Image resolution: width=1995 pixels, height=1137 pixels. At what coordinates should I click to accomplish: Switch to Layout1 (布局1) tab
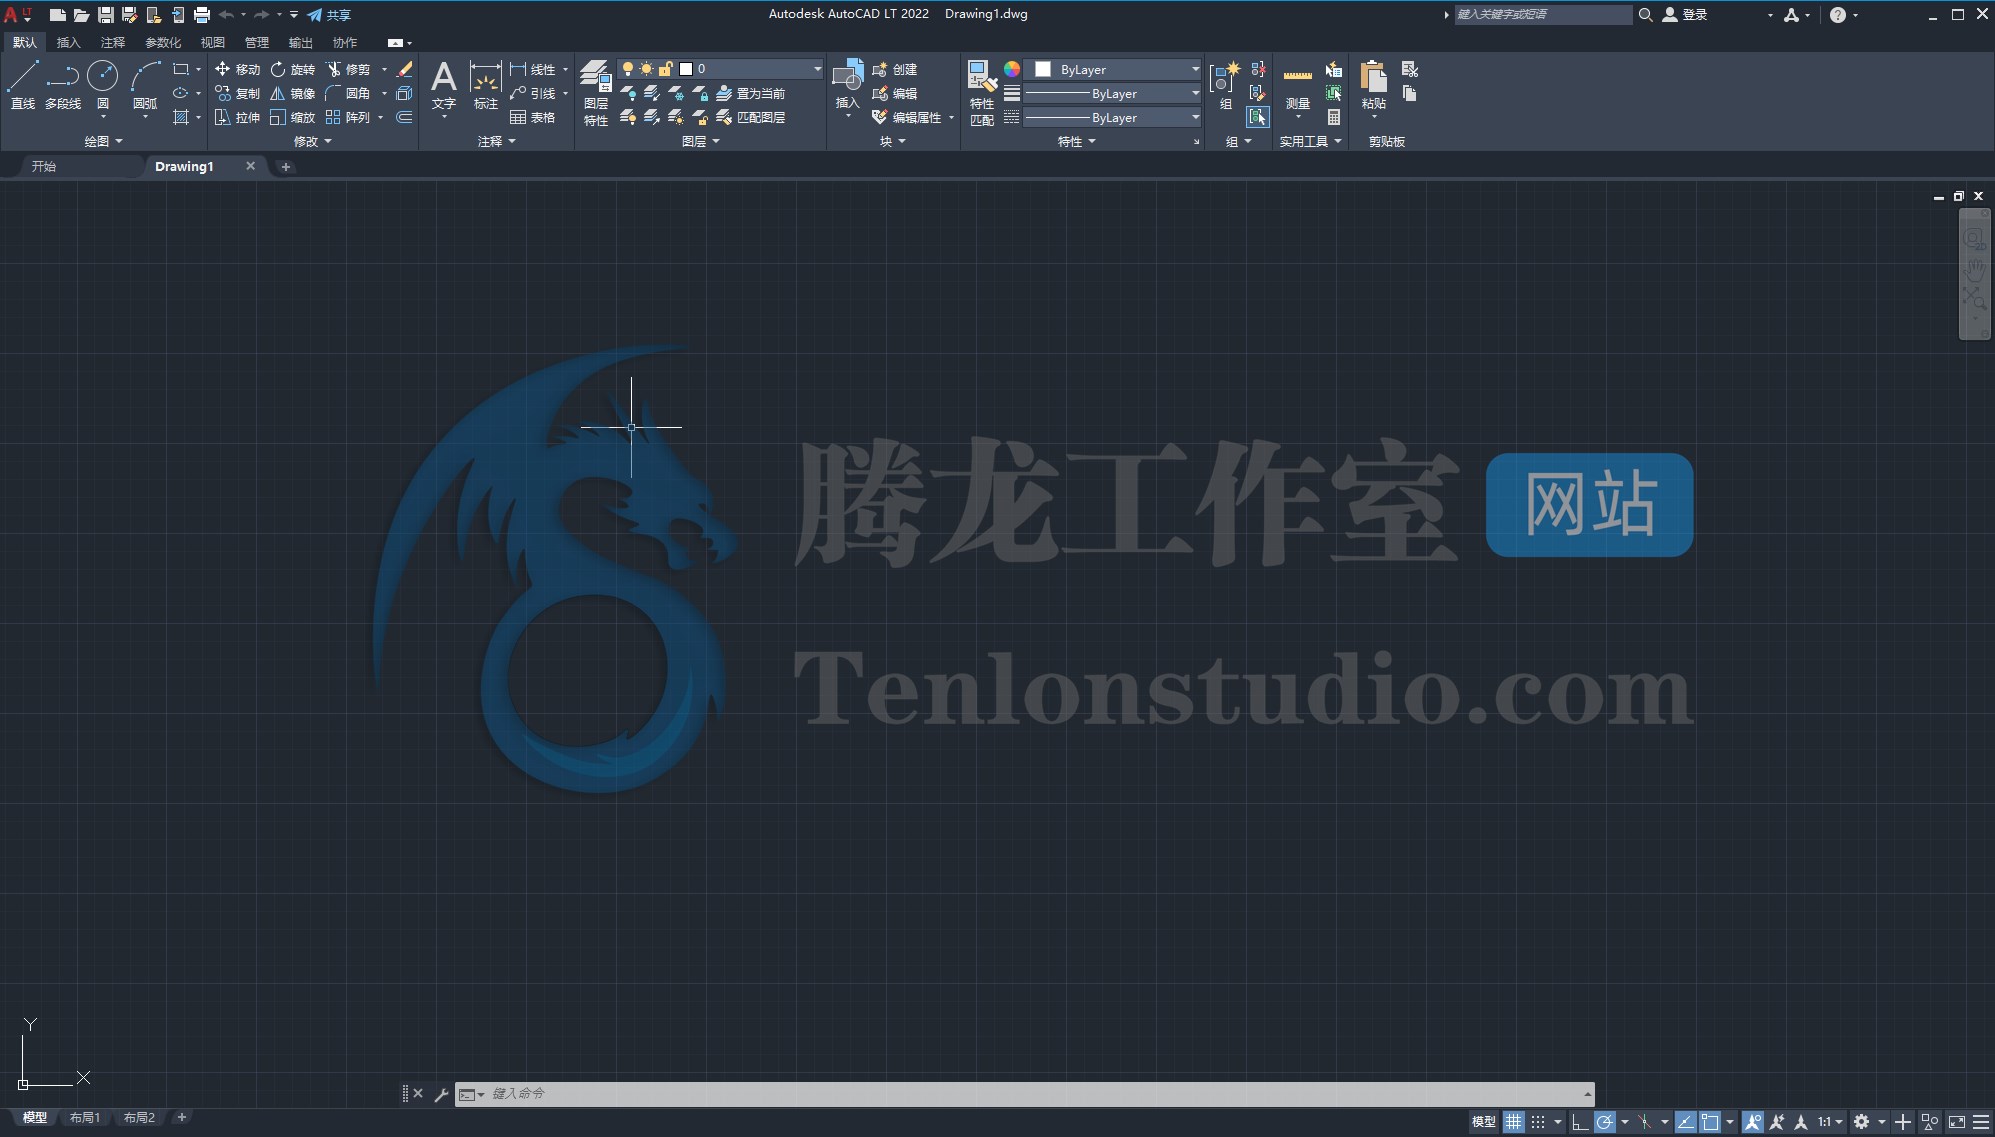pos(85,1118)
